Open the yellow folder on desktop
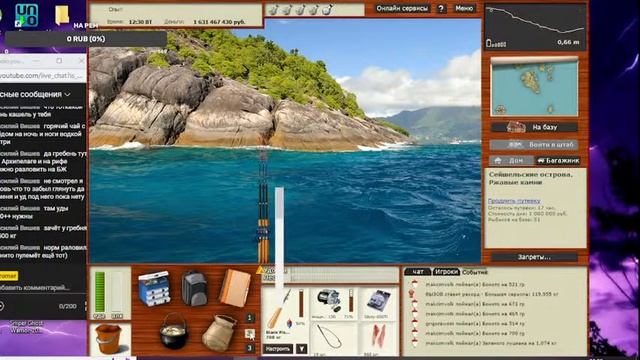The height and width of the screenshot is (360, 640). [x=62, y=15]
